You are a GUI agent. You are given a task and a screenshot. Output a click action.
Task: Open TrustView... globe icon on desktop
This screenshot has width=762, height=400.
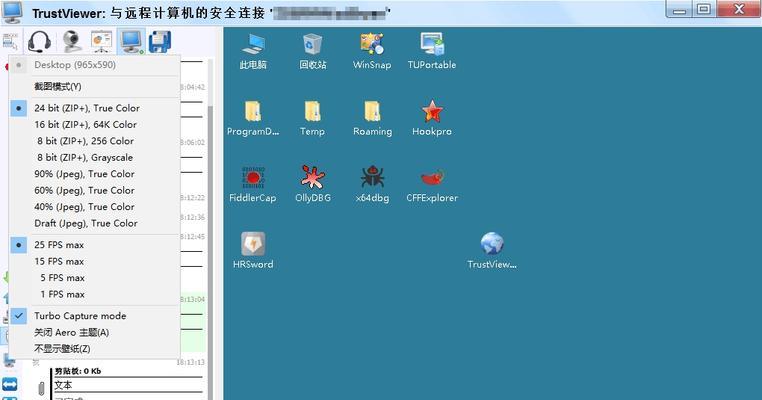coord(492,251)
